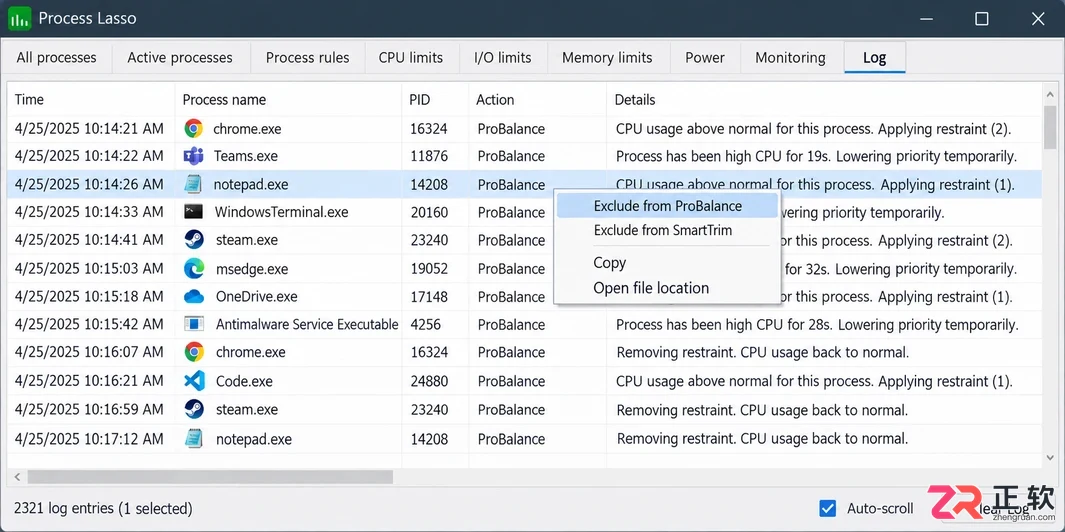Click ProBalance action in Code.exe row

pos(511,381)
